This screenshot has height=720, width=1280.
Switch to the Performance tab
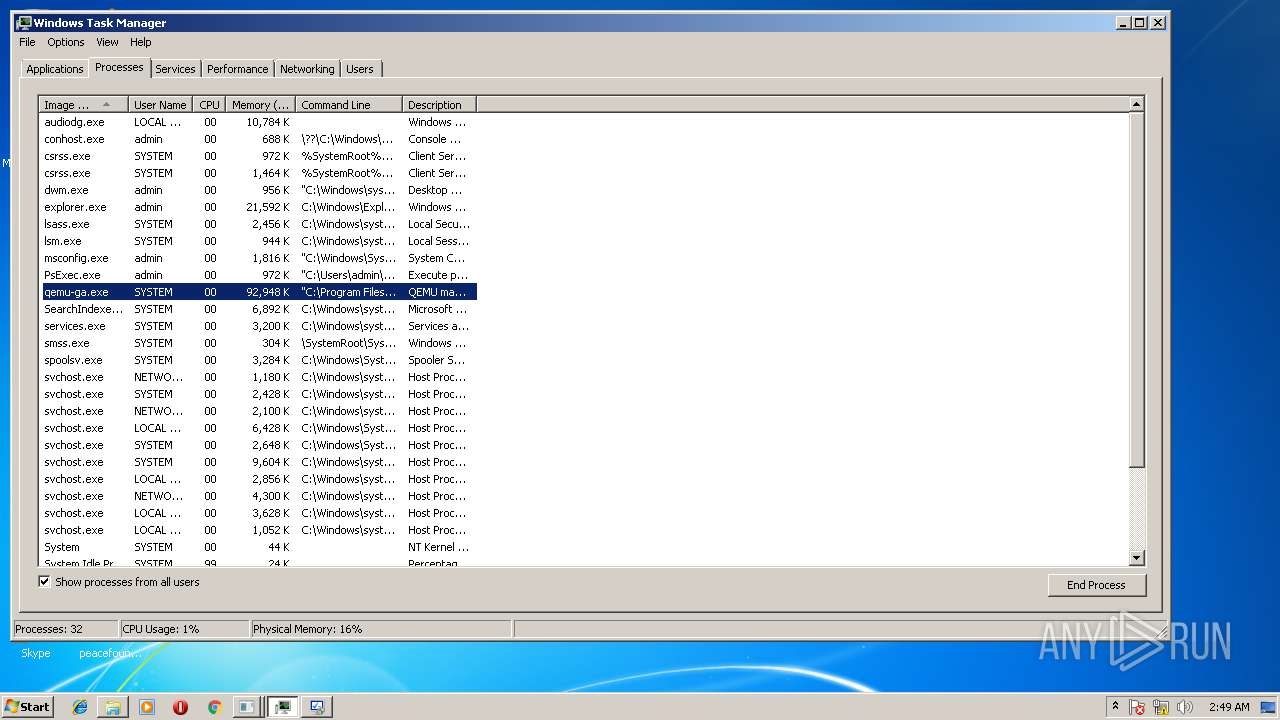click(238, 69)
